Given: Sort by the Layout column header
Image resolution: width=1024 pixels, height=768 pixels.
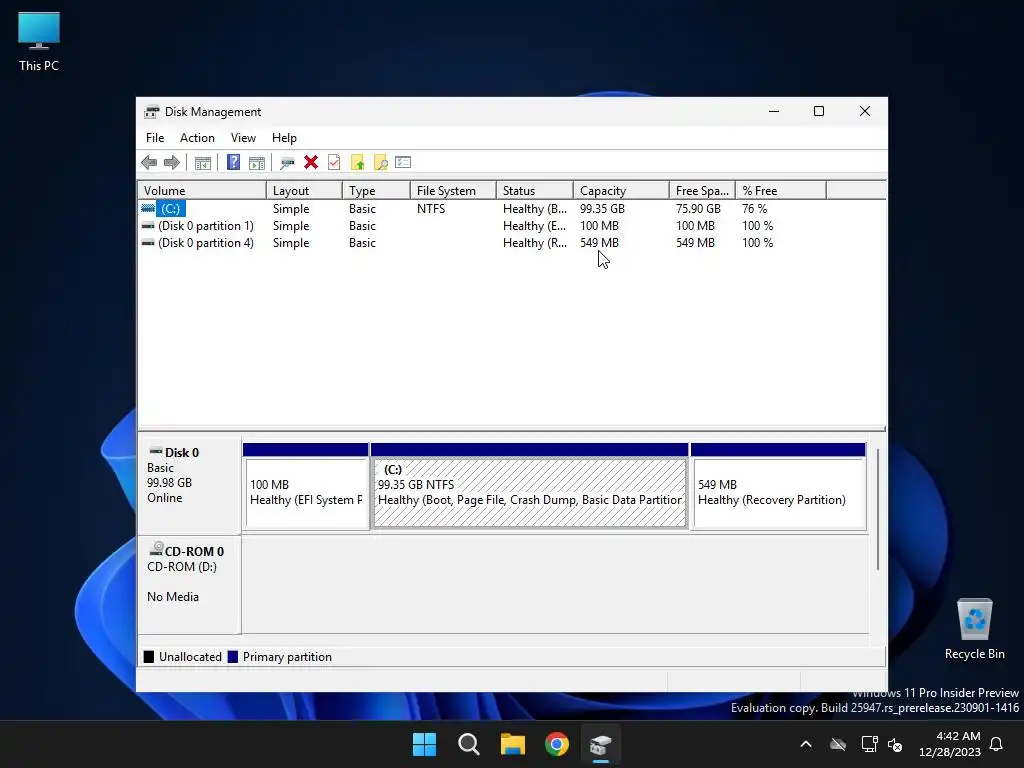Looking at the screenshot, I should [x=304, y=191].
